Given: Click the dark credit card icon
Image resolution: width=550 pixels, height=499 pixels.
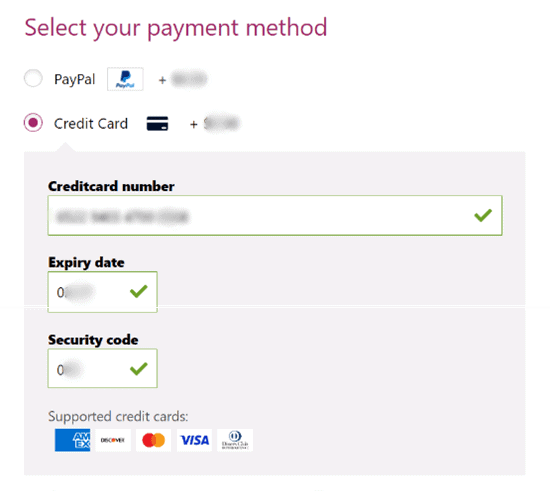Looking at the screenshot, I should pyautogui.click(x=157, y=124).
